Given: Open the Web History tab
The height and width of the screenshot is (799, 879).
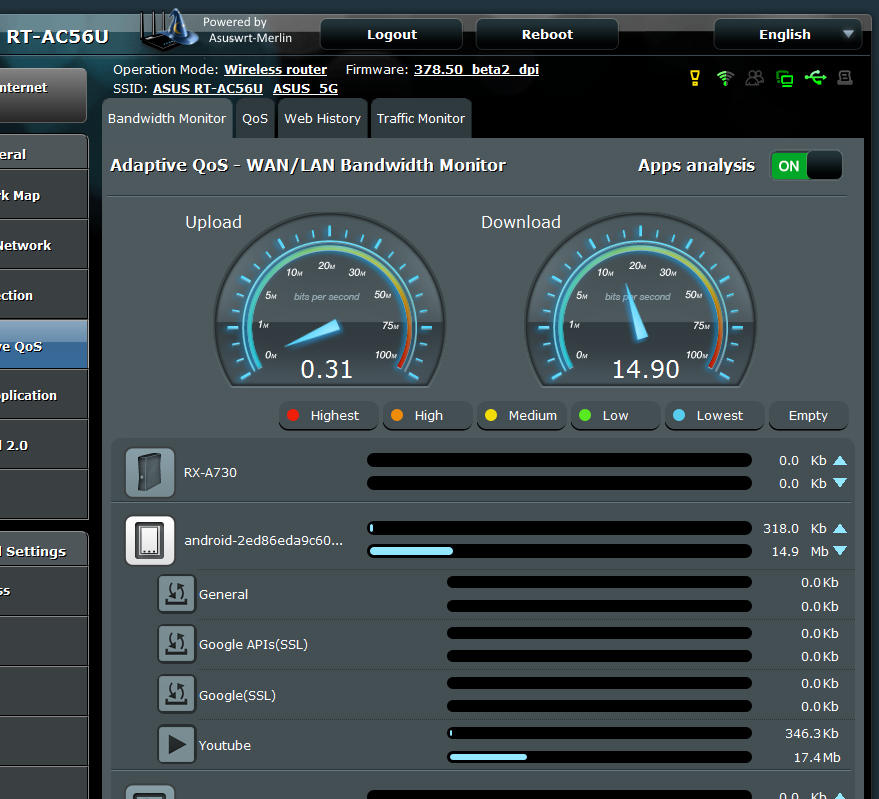Looking at the screenshot, I should click(x=321, y=118).
